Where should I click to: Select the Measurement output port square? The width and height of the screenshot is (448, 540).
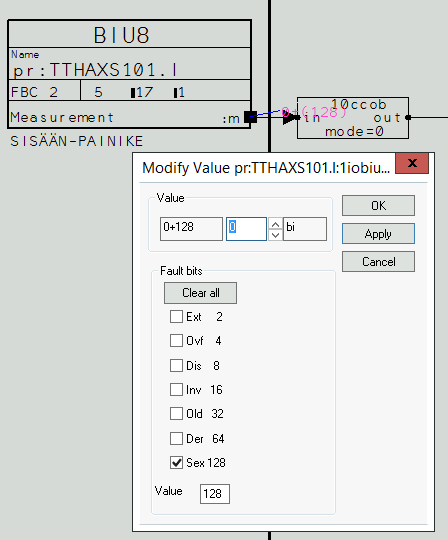250,117
